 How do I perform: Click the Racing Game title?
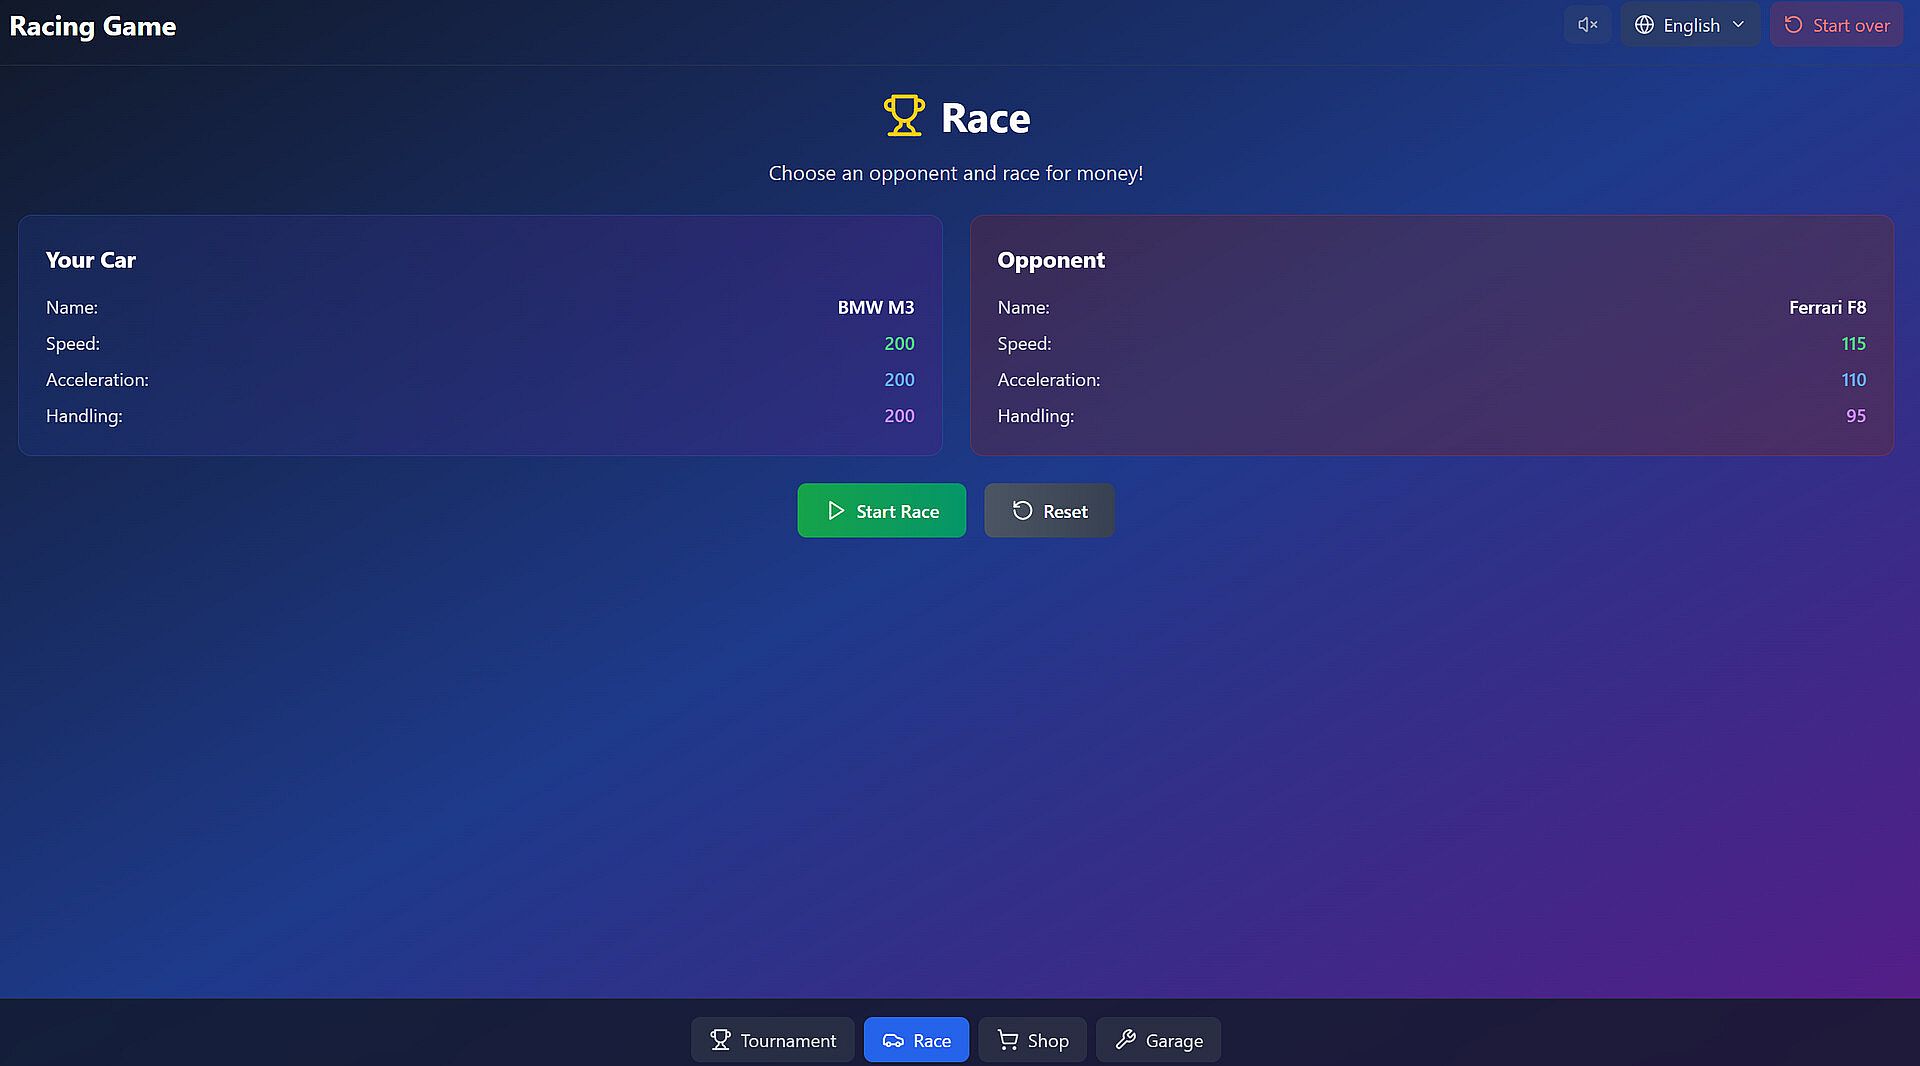[93, 26]
